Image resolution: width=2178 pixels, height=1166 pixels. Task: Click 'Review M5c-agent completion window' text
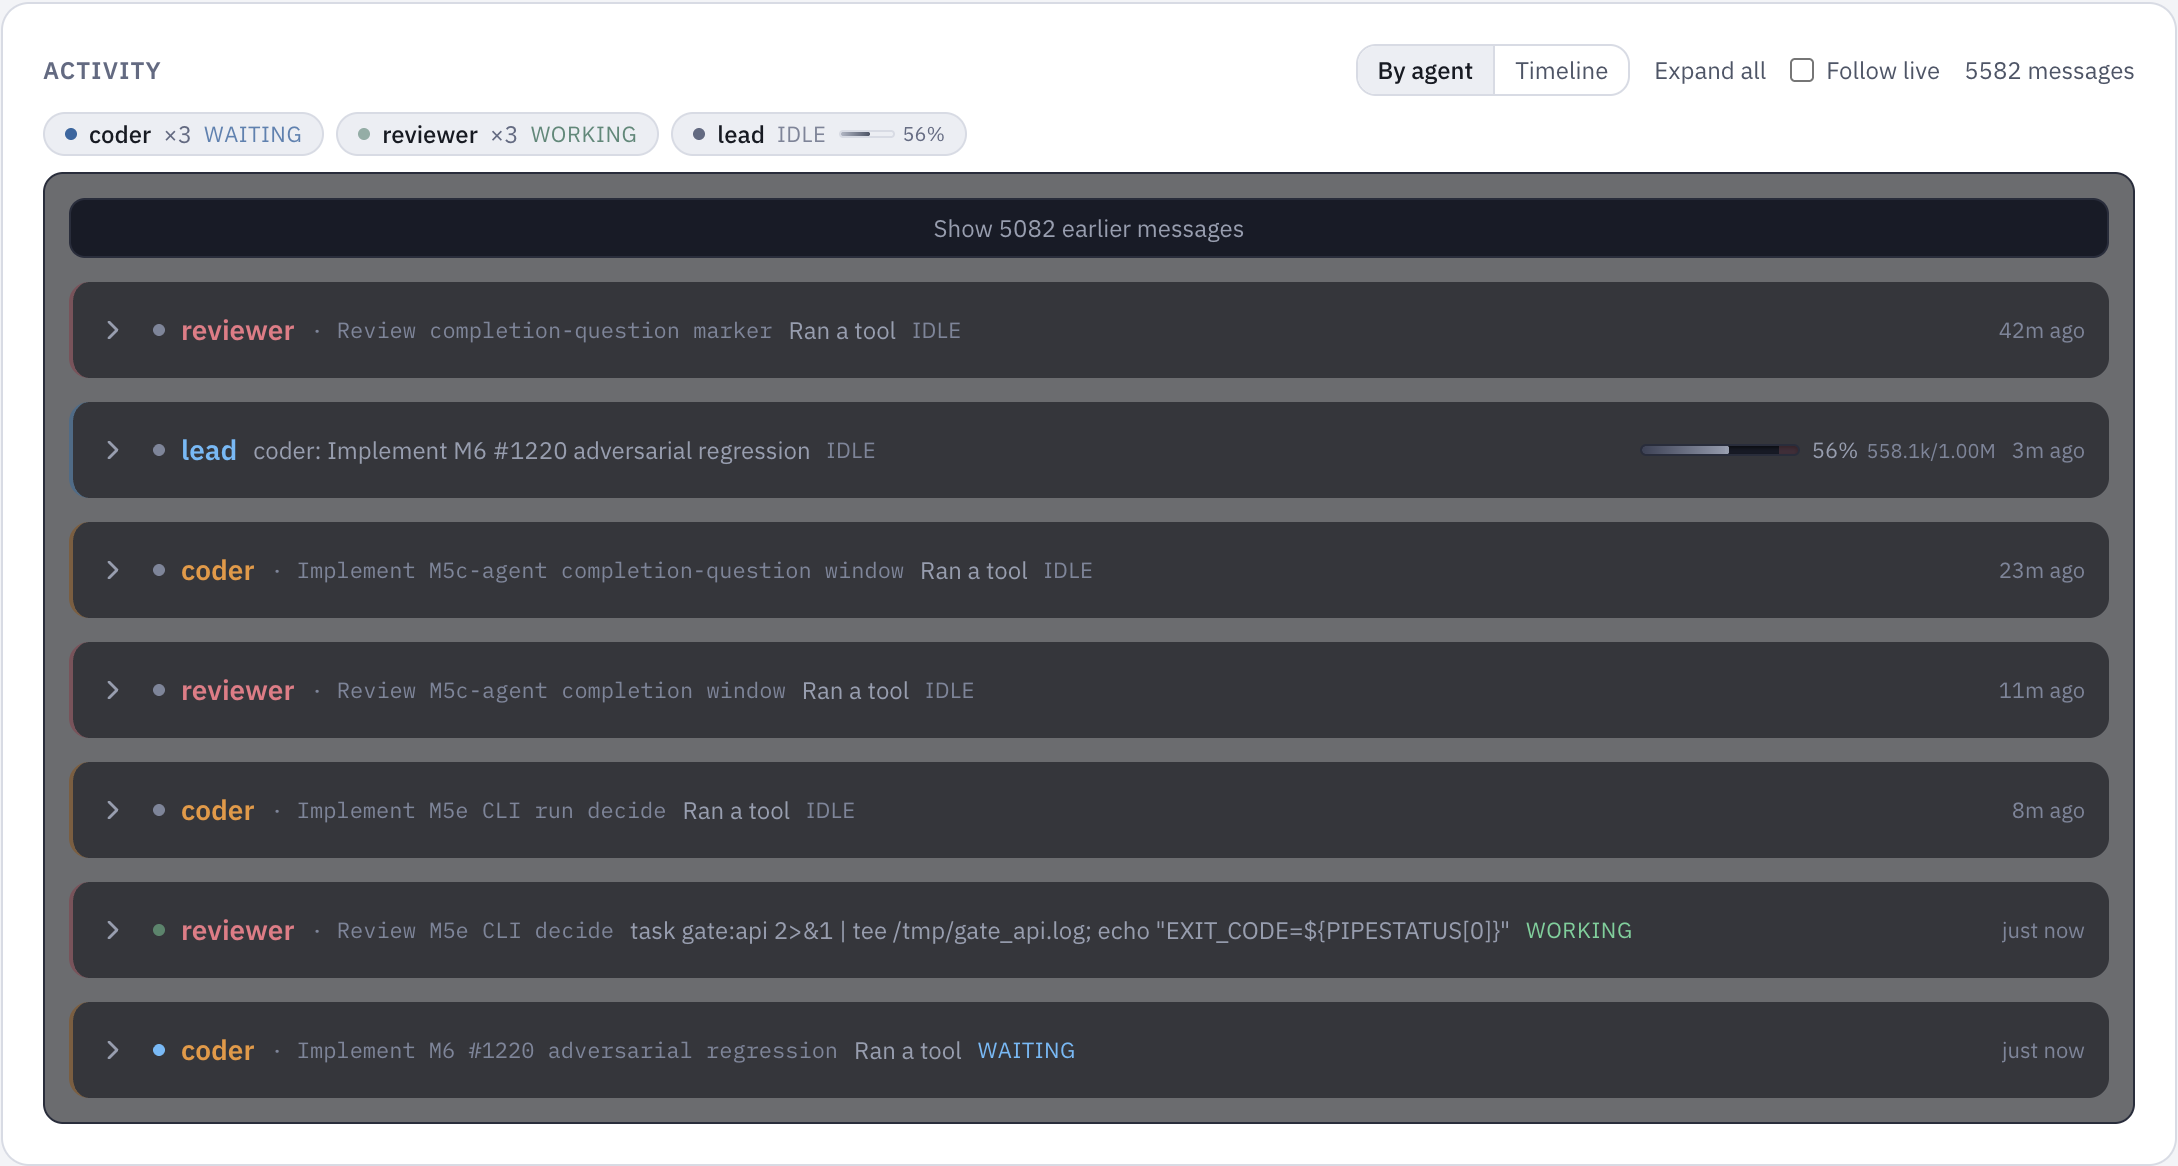(x=561, y=691)
